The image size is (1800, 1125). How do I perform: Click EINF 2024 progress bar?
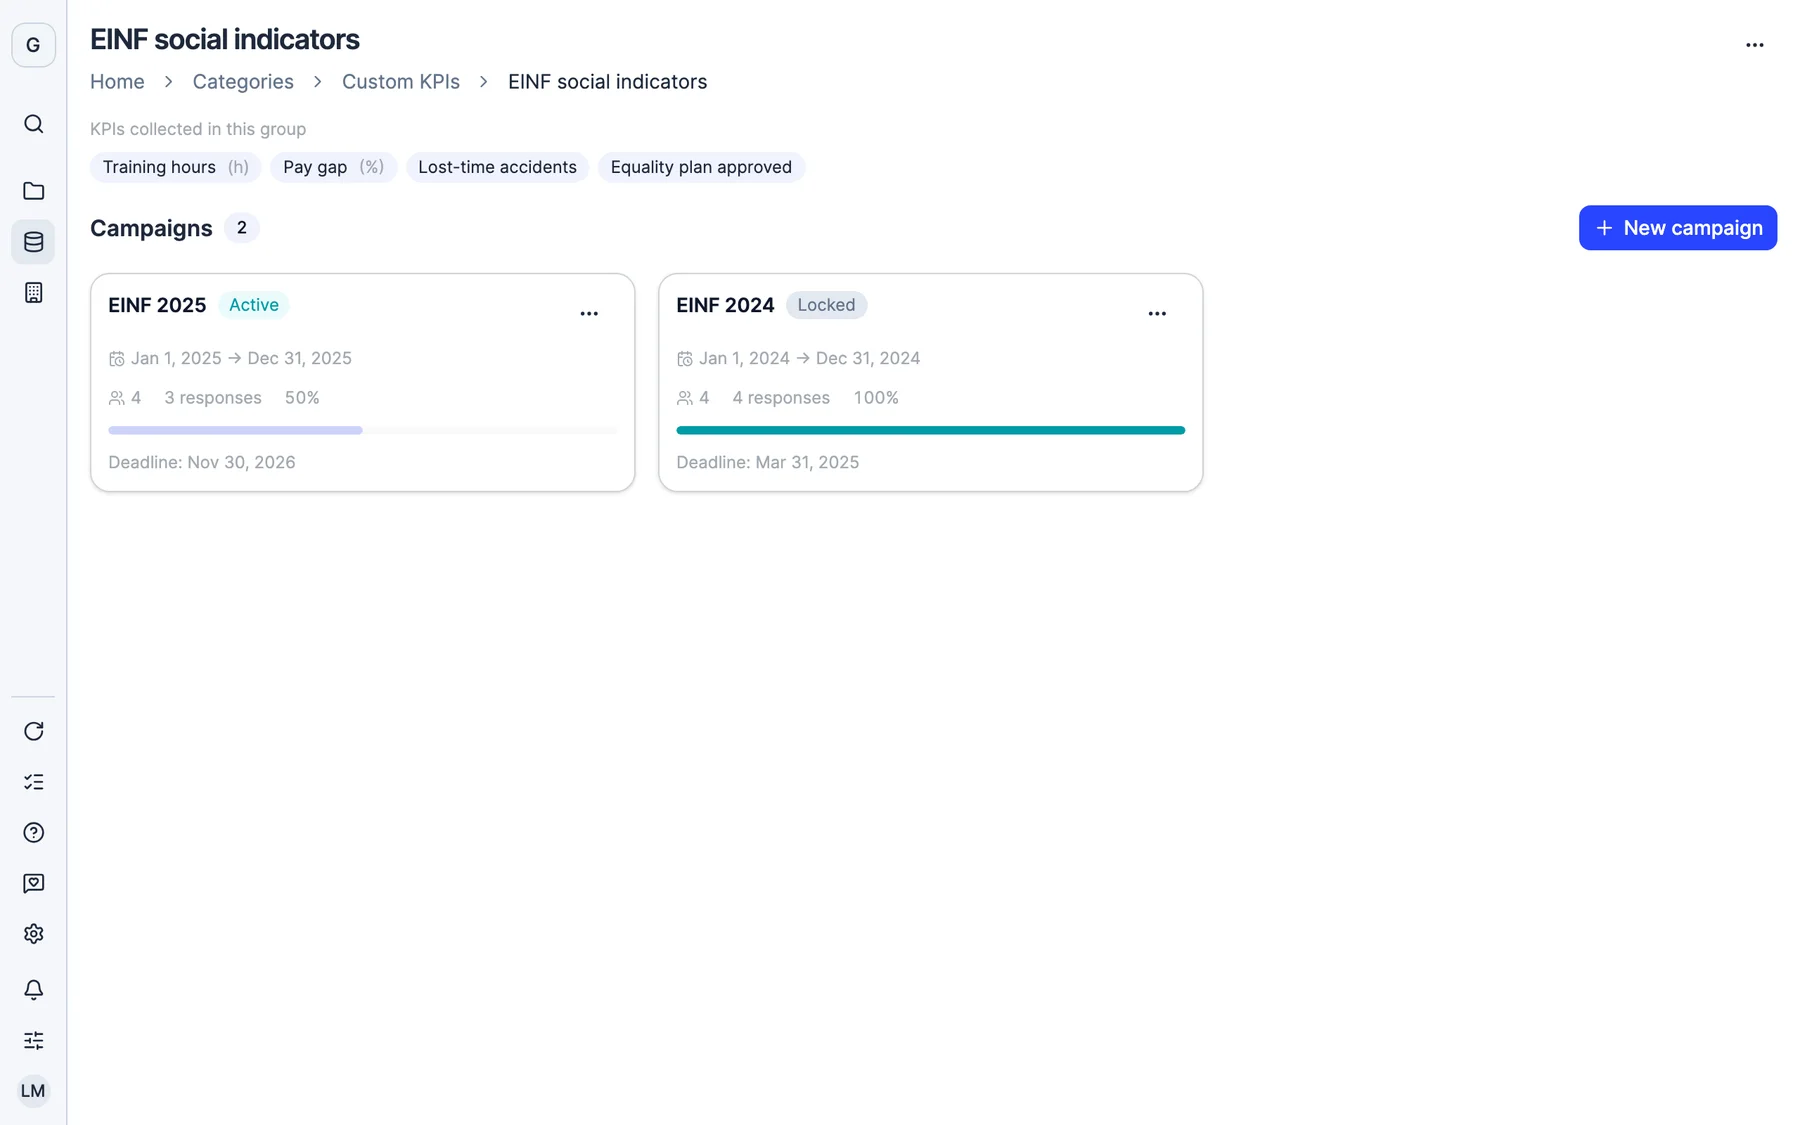click(x=930, y=430)
